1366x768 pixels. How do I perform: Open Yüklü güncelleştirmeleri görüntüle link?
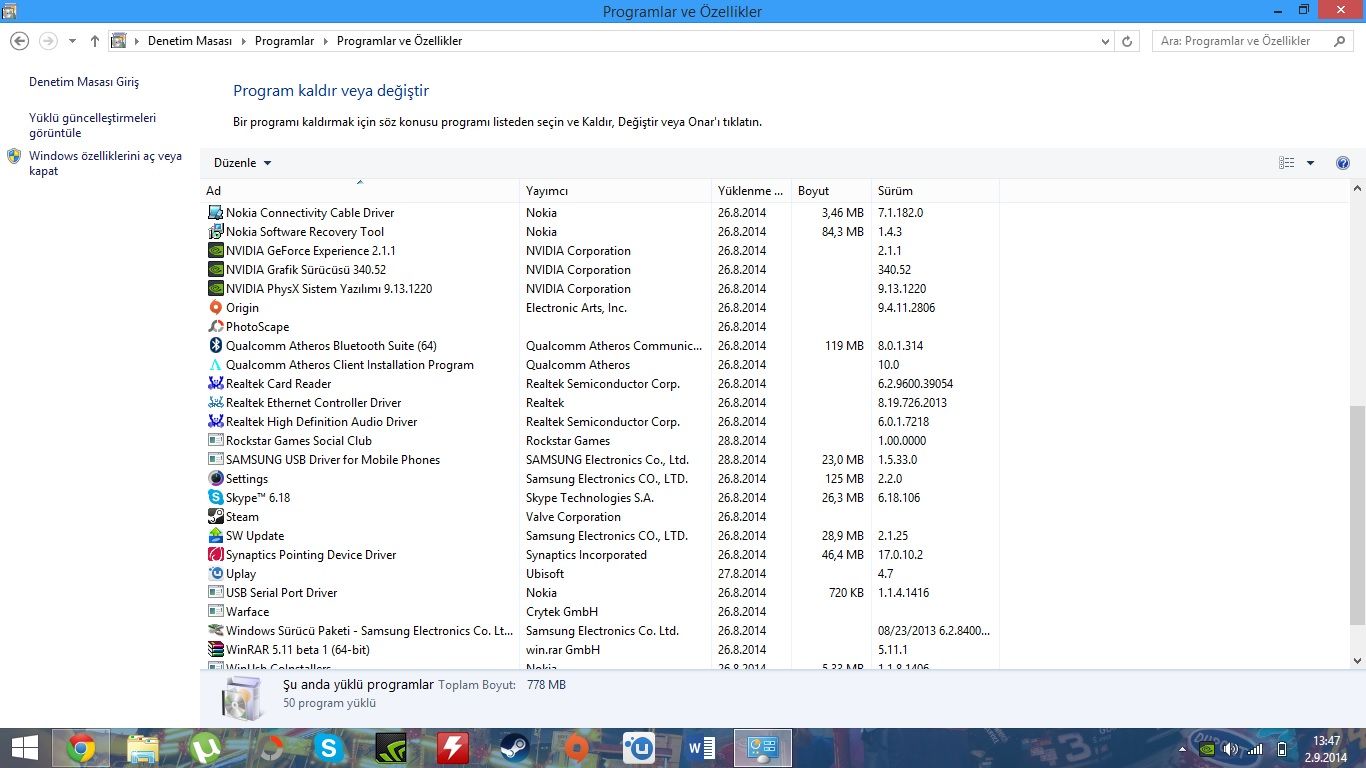coord(92,125)
